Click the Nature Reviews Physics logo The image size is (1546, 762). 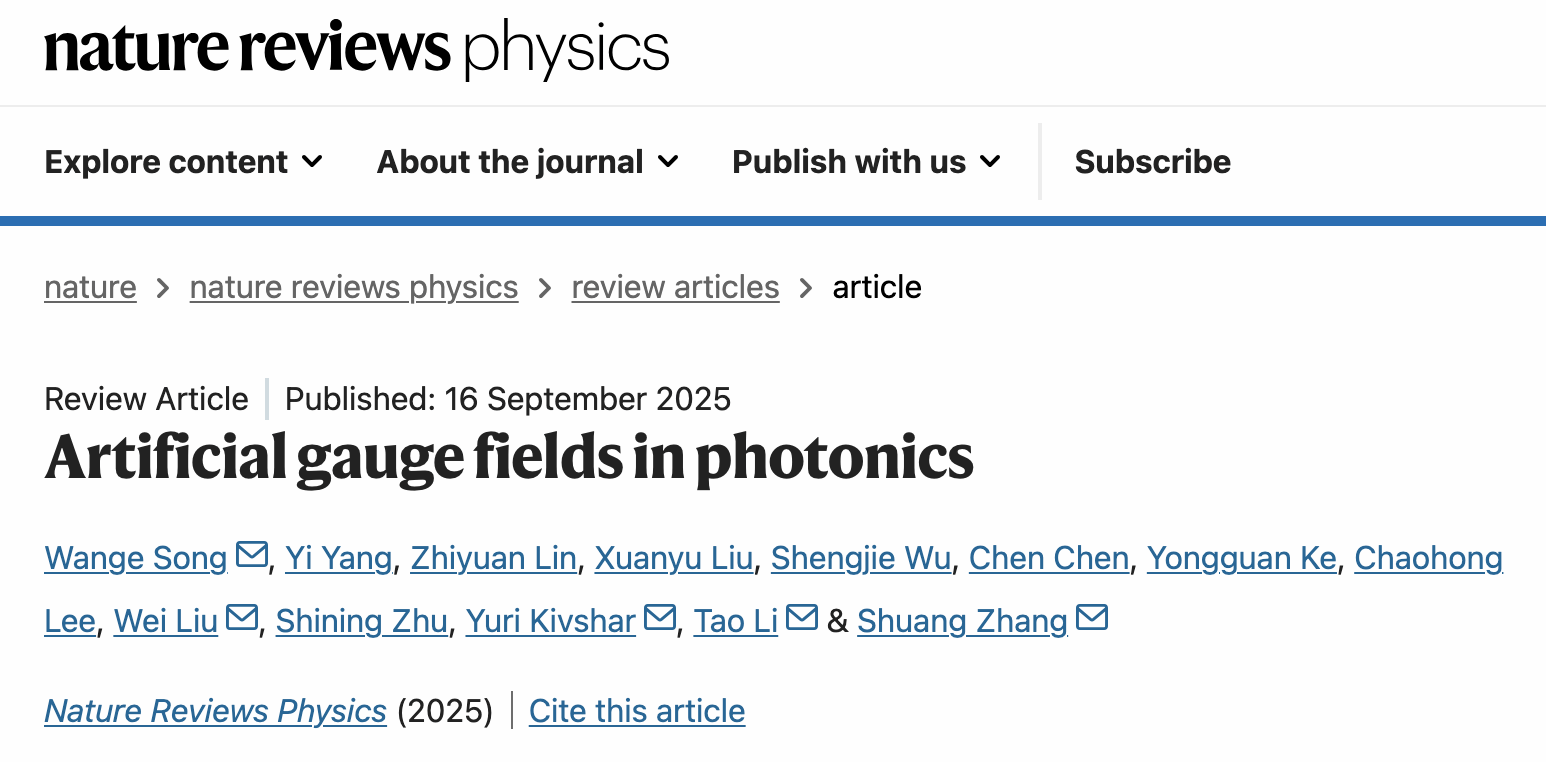[x=356, y=50]
